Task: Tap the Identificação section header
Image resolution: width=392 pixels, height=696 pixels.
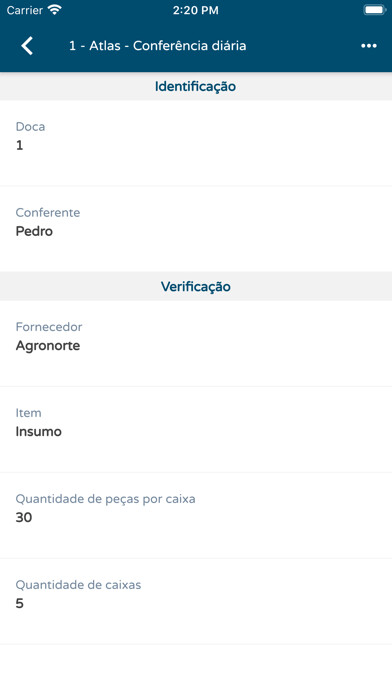Action: click(x=196, y=86)
